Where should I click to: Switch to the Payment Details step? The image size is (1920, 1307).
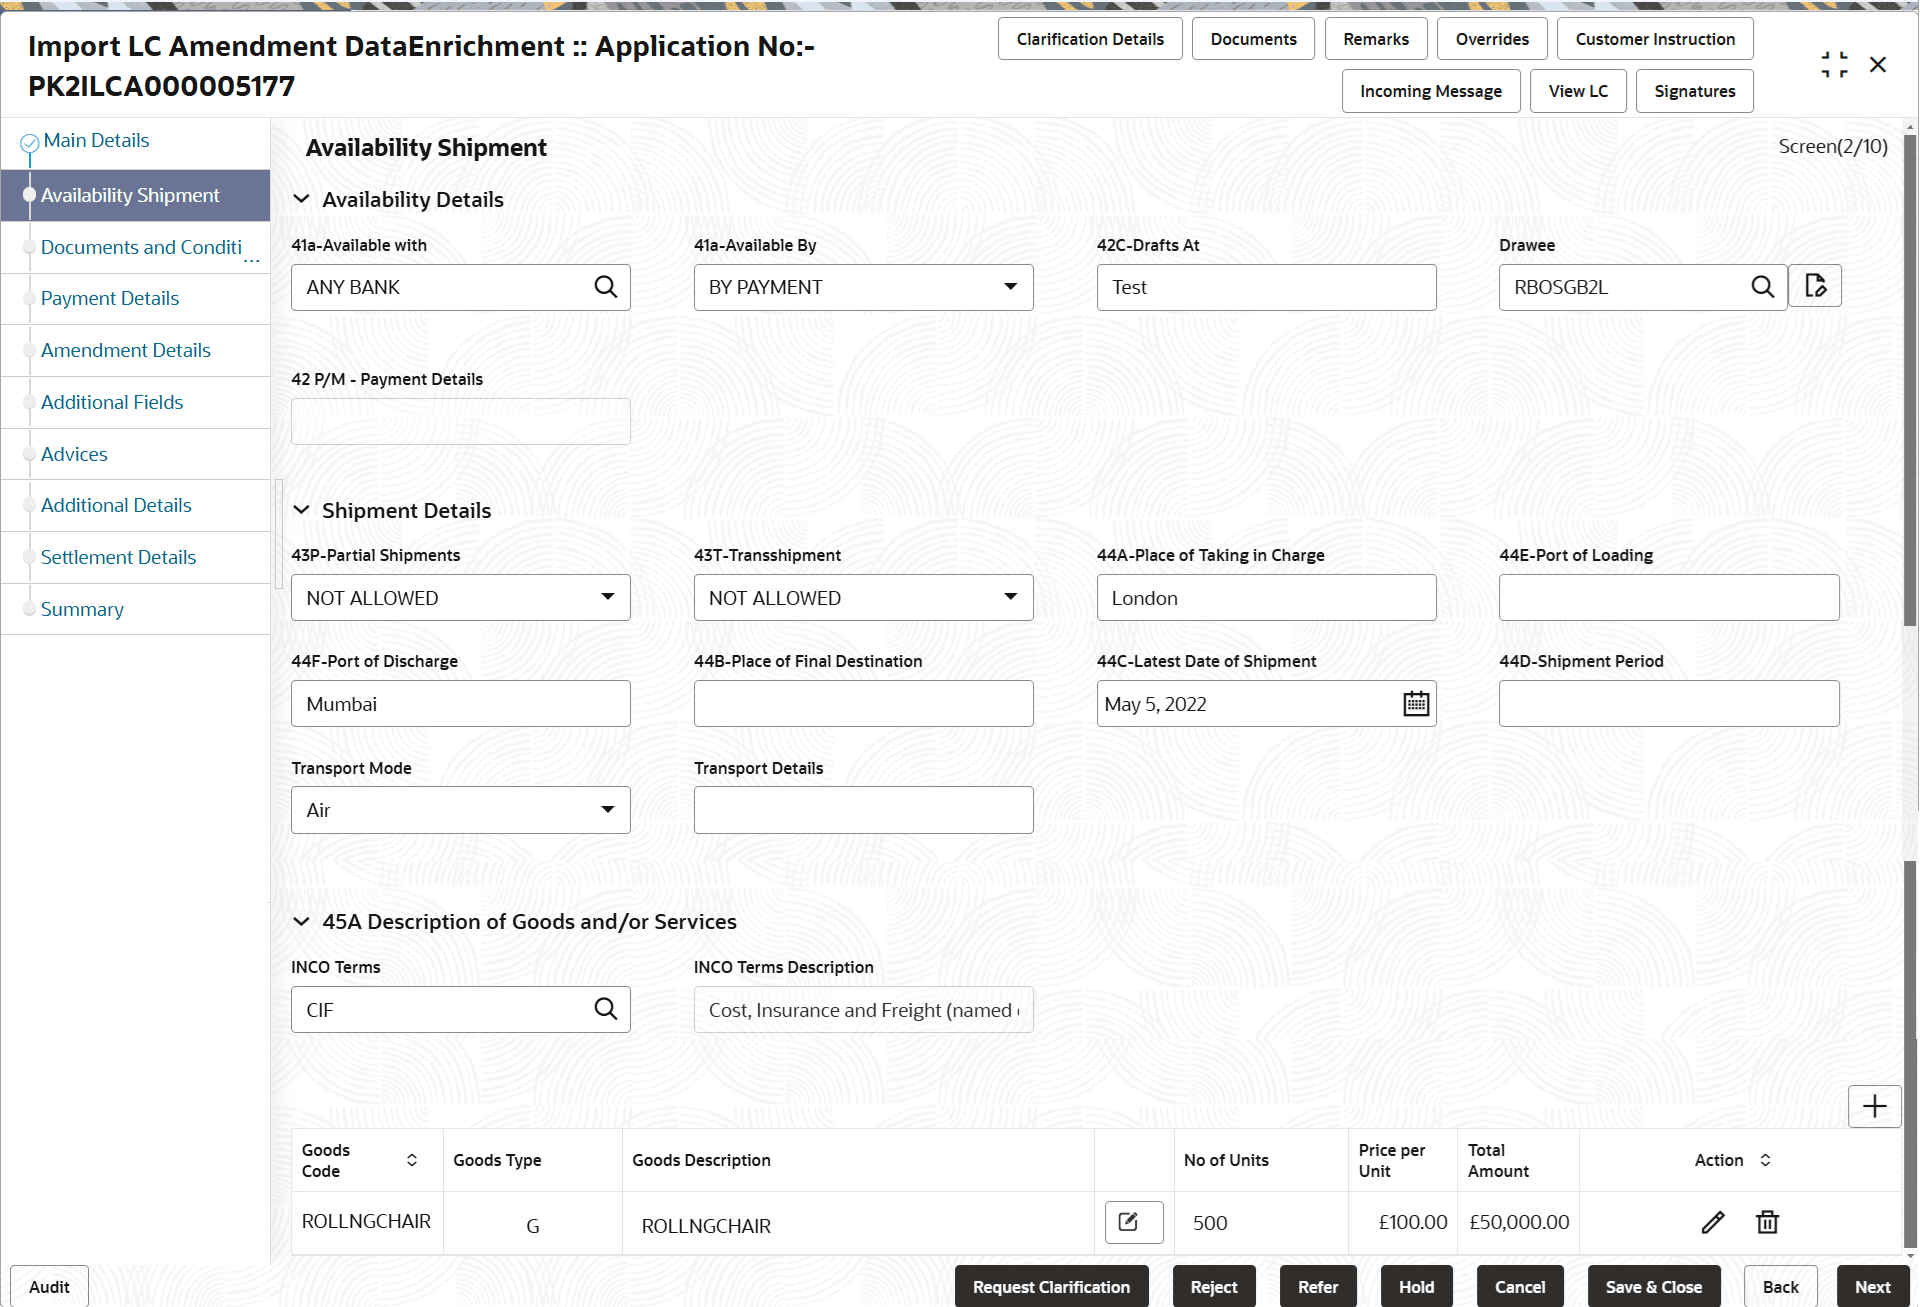pyautogui.click(x=110, y=298)
